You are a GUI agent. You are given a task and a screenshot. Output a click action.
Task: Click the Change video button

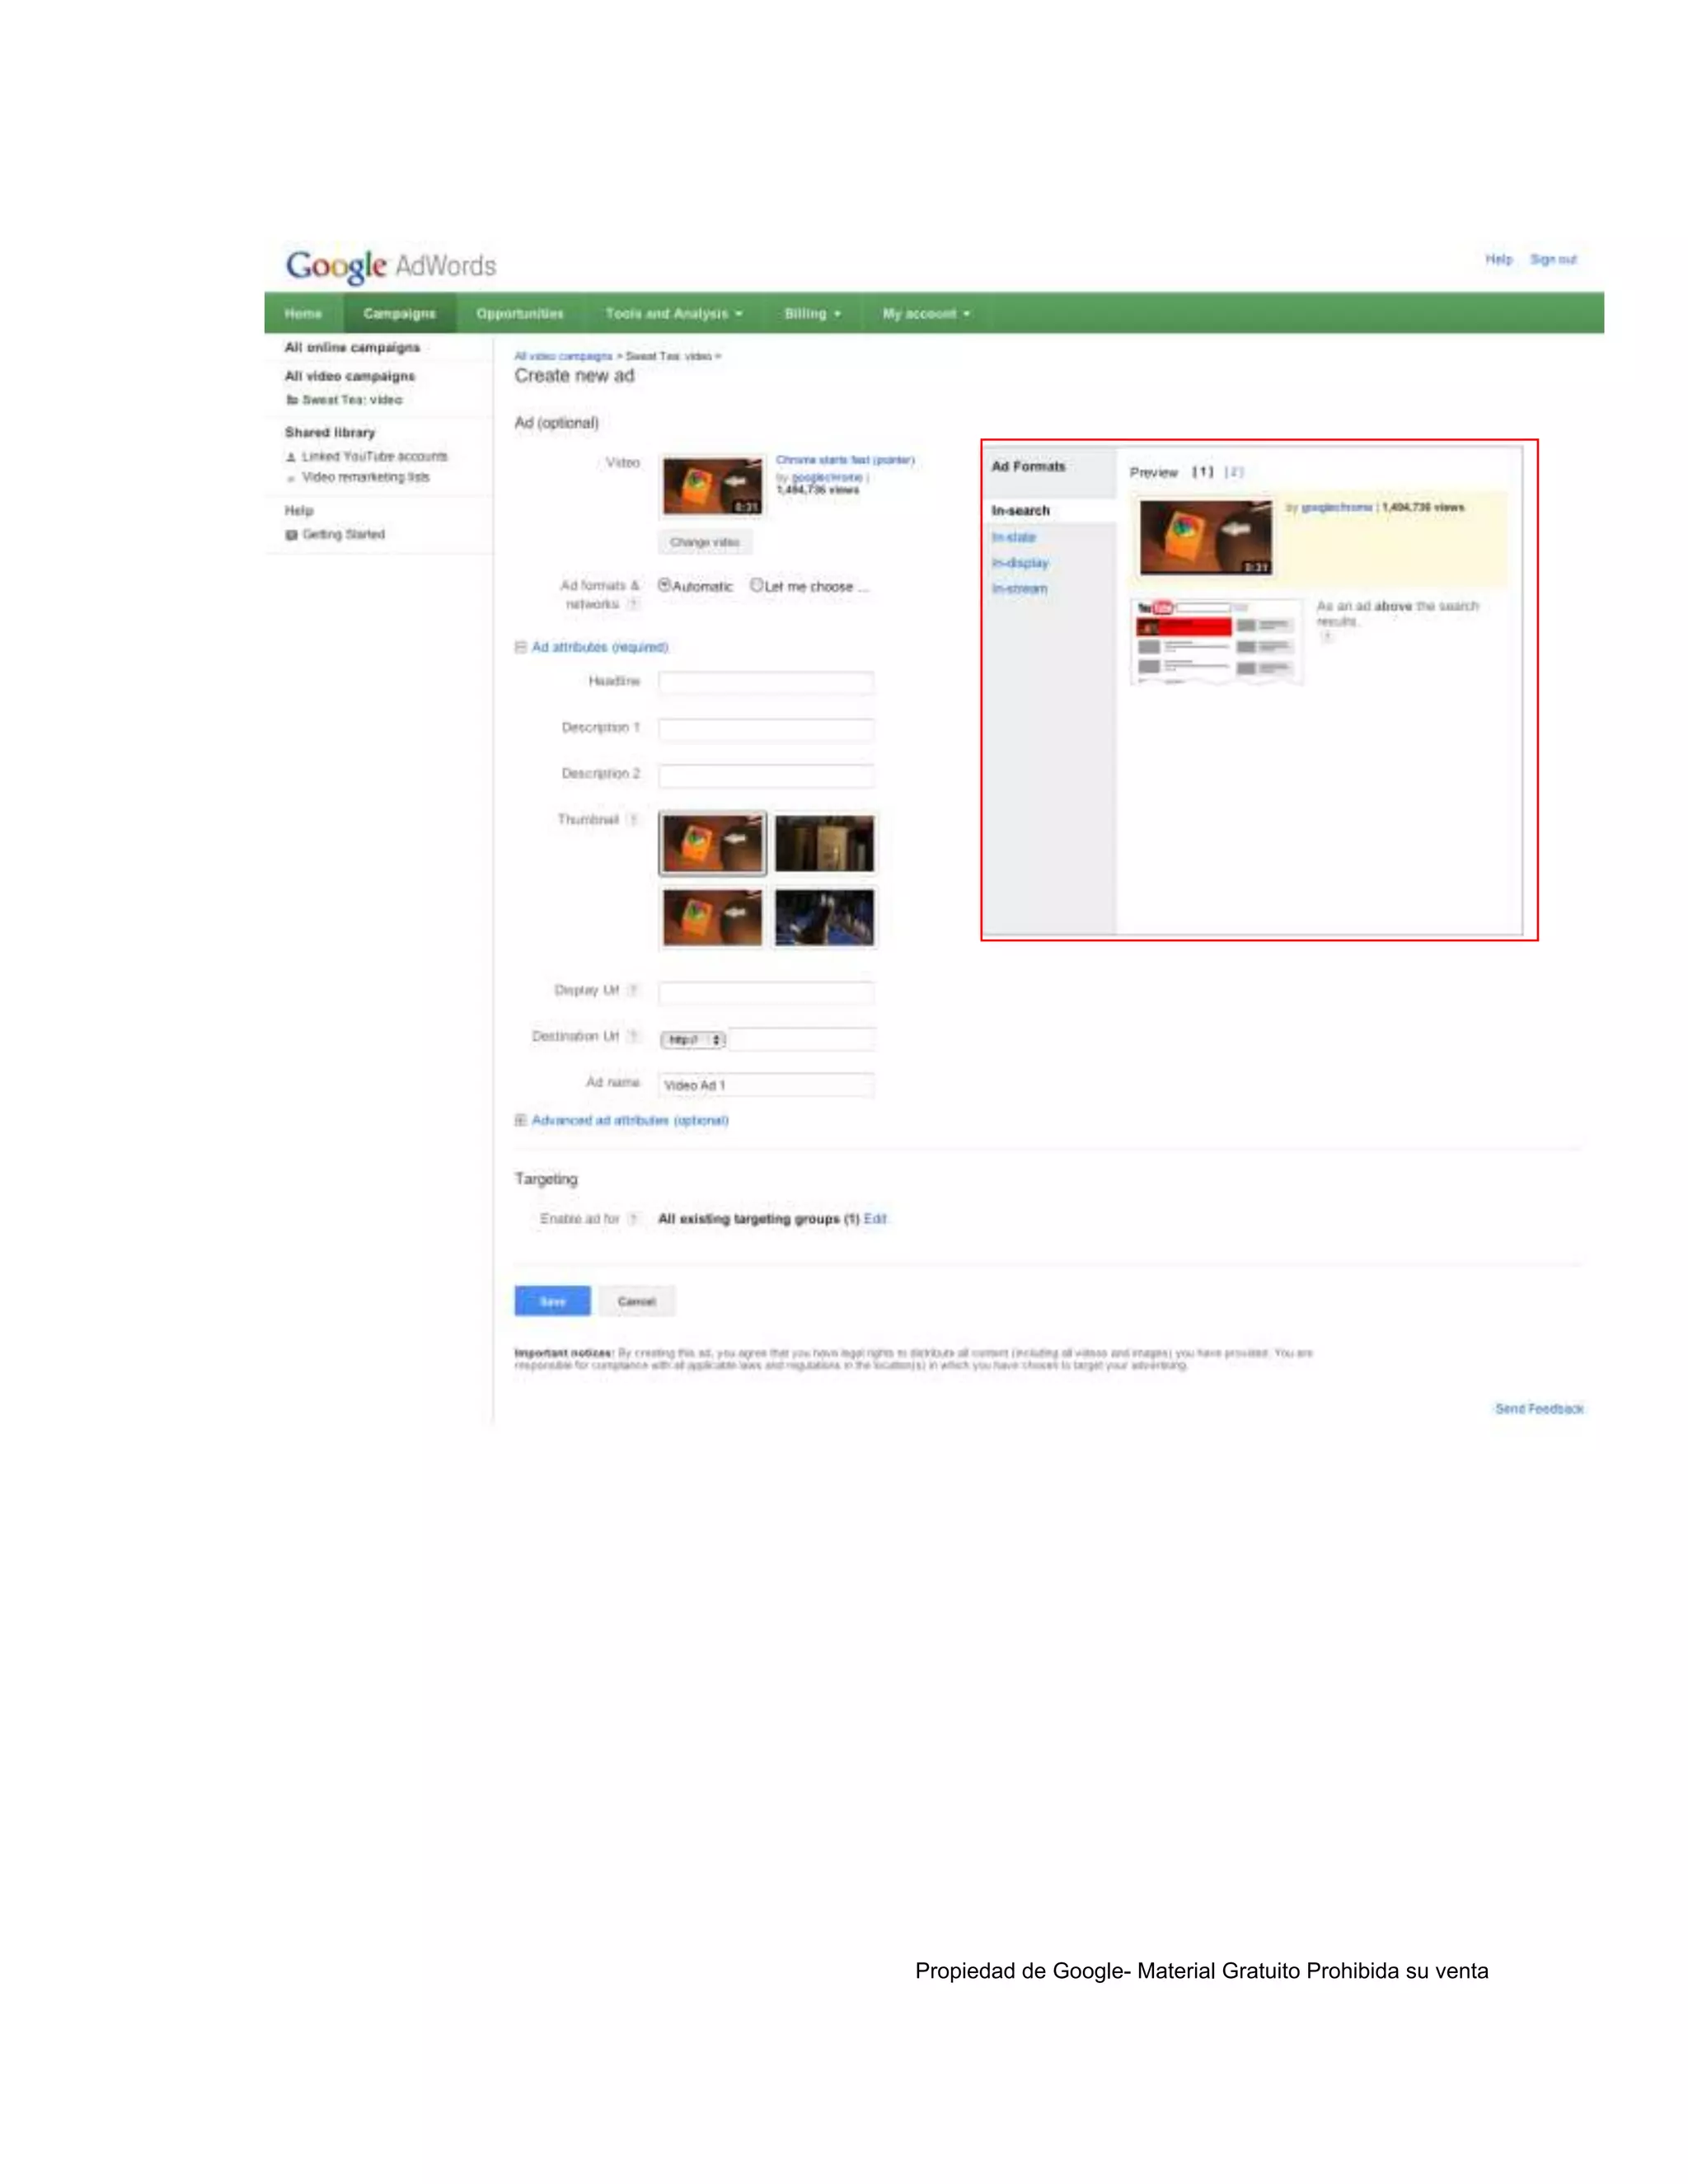pos(705,542)
